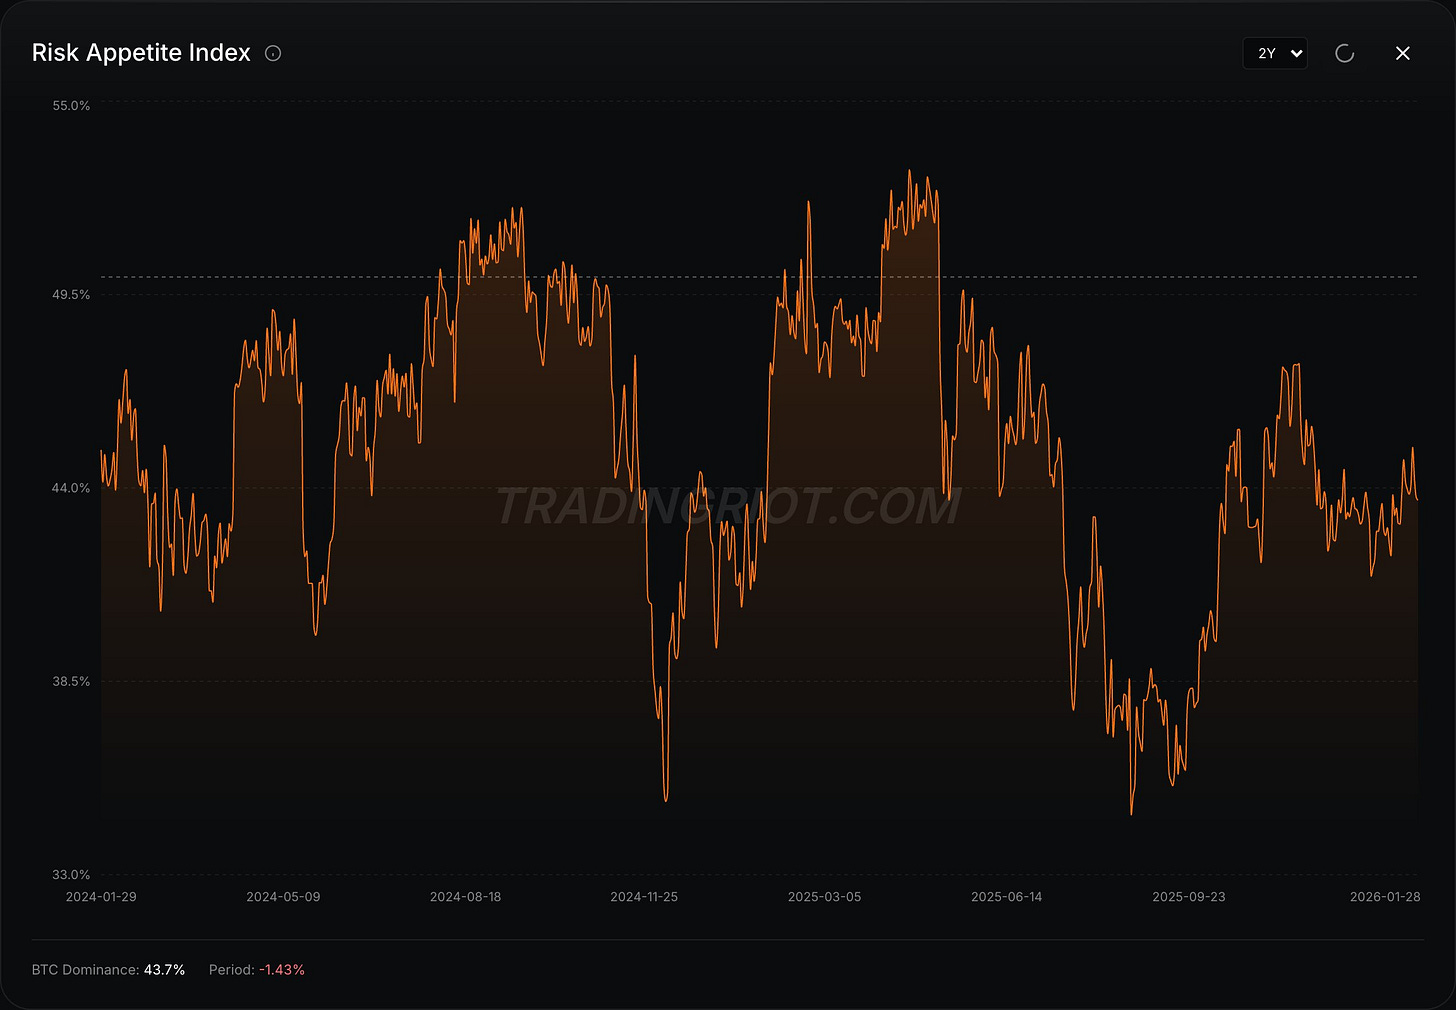
Task: Click the 2025-03-05 date label
Action: [x=824, y=896]
